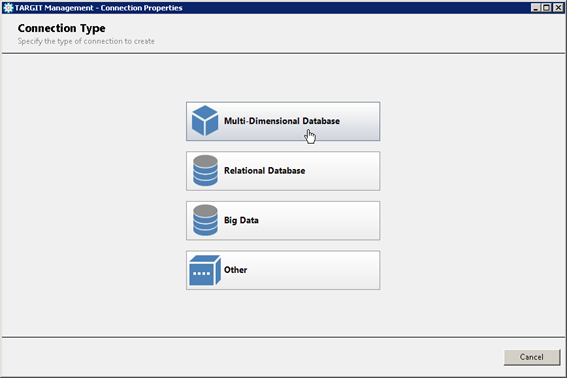The width and height of the screenshot is (567, 378).
Task: Select the Multi-Dimensional Database cube icon
Action: click(205, 121)
